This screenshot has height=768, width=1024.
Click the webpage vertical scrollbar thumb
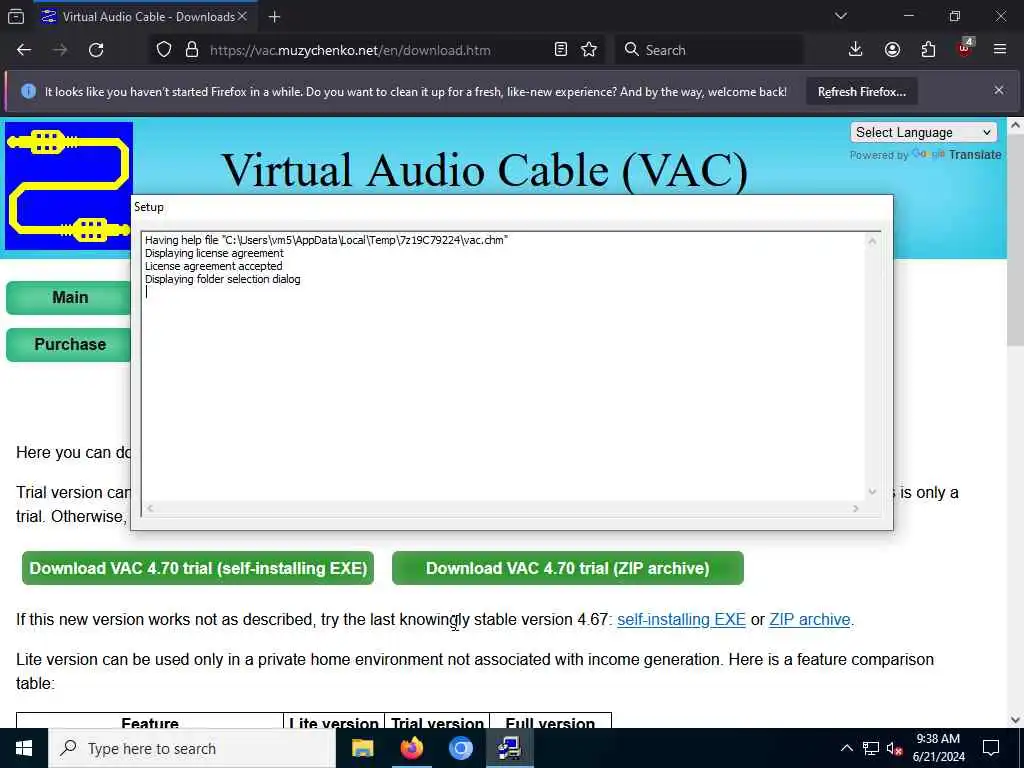pos(1016,240)
